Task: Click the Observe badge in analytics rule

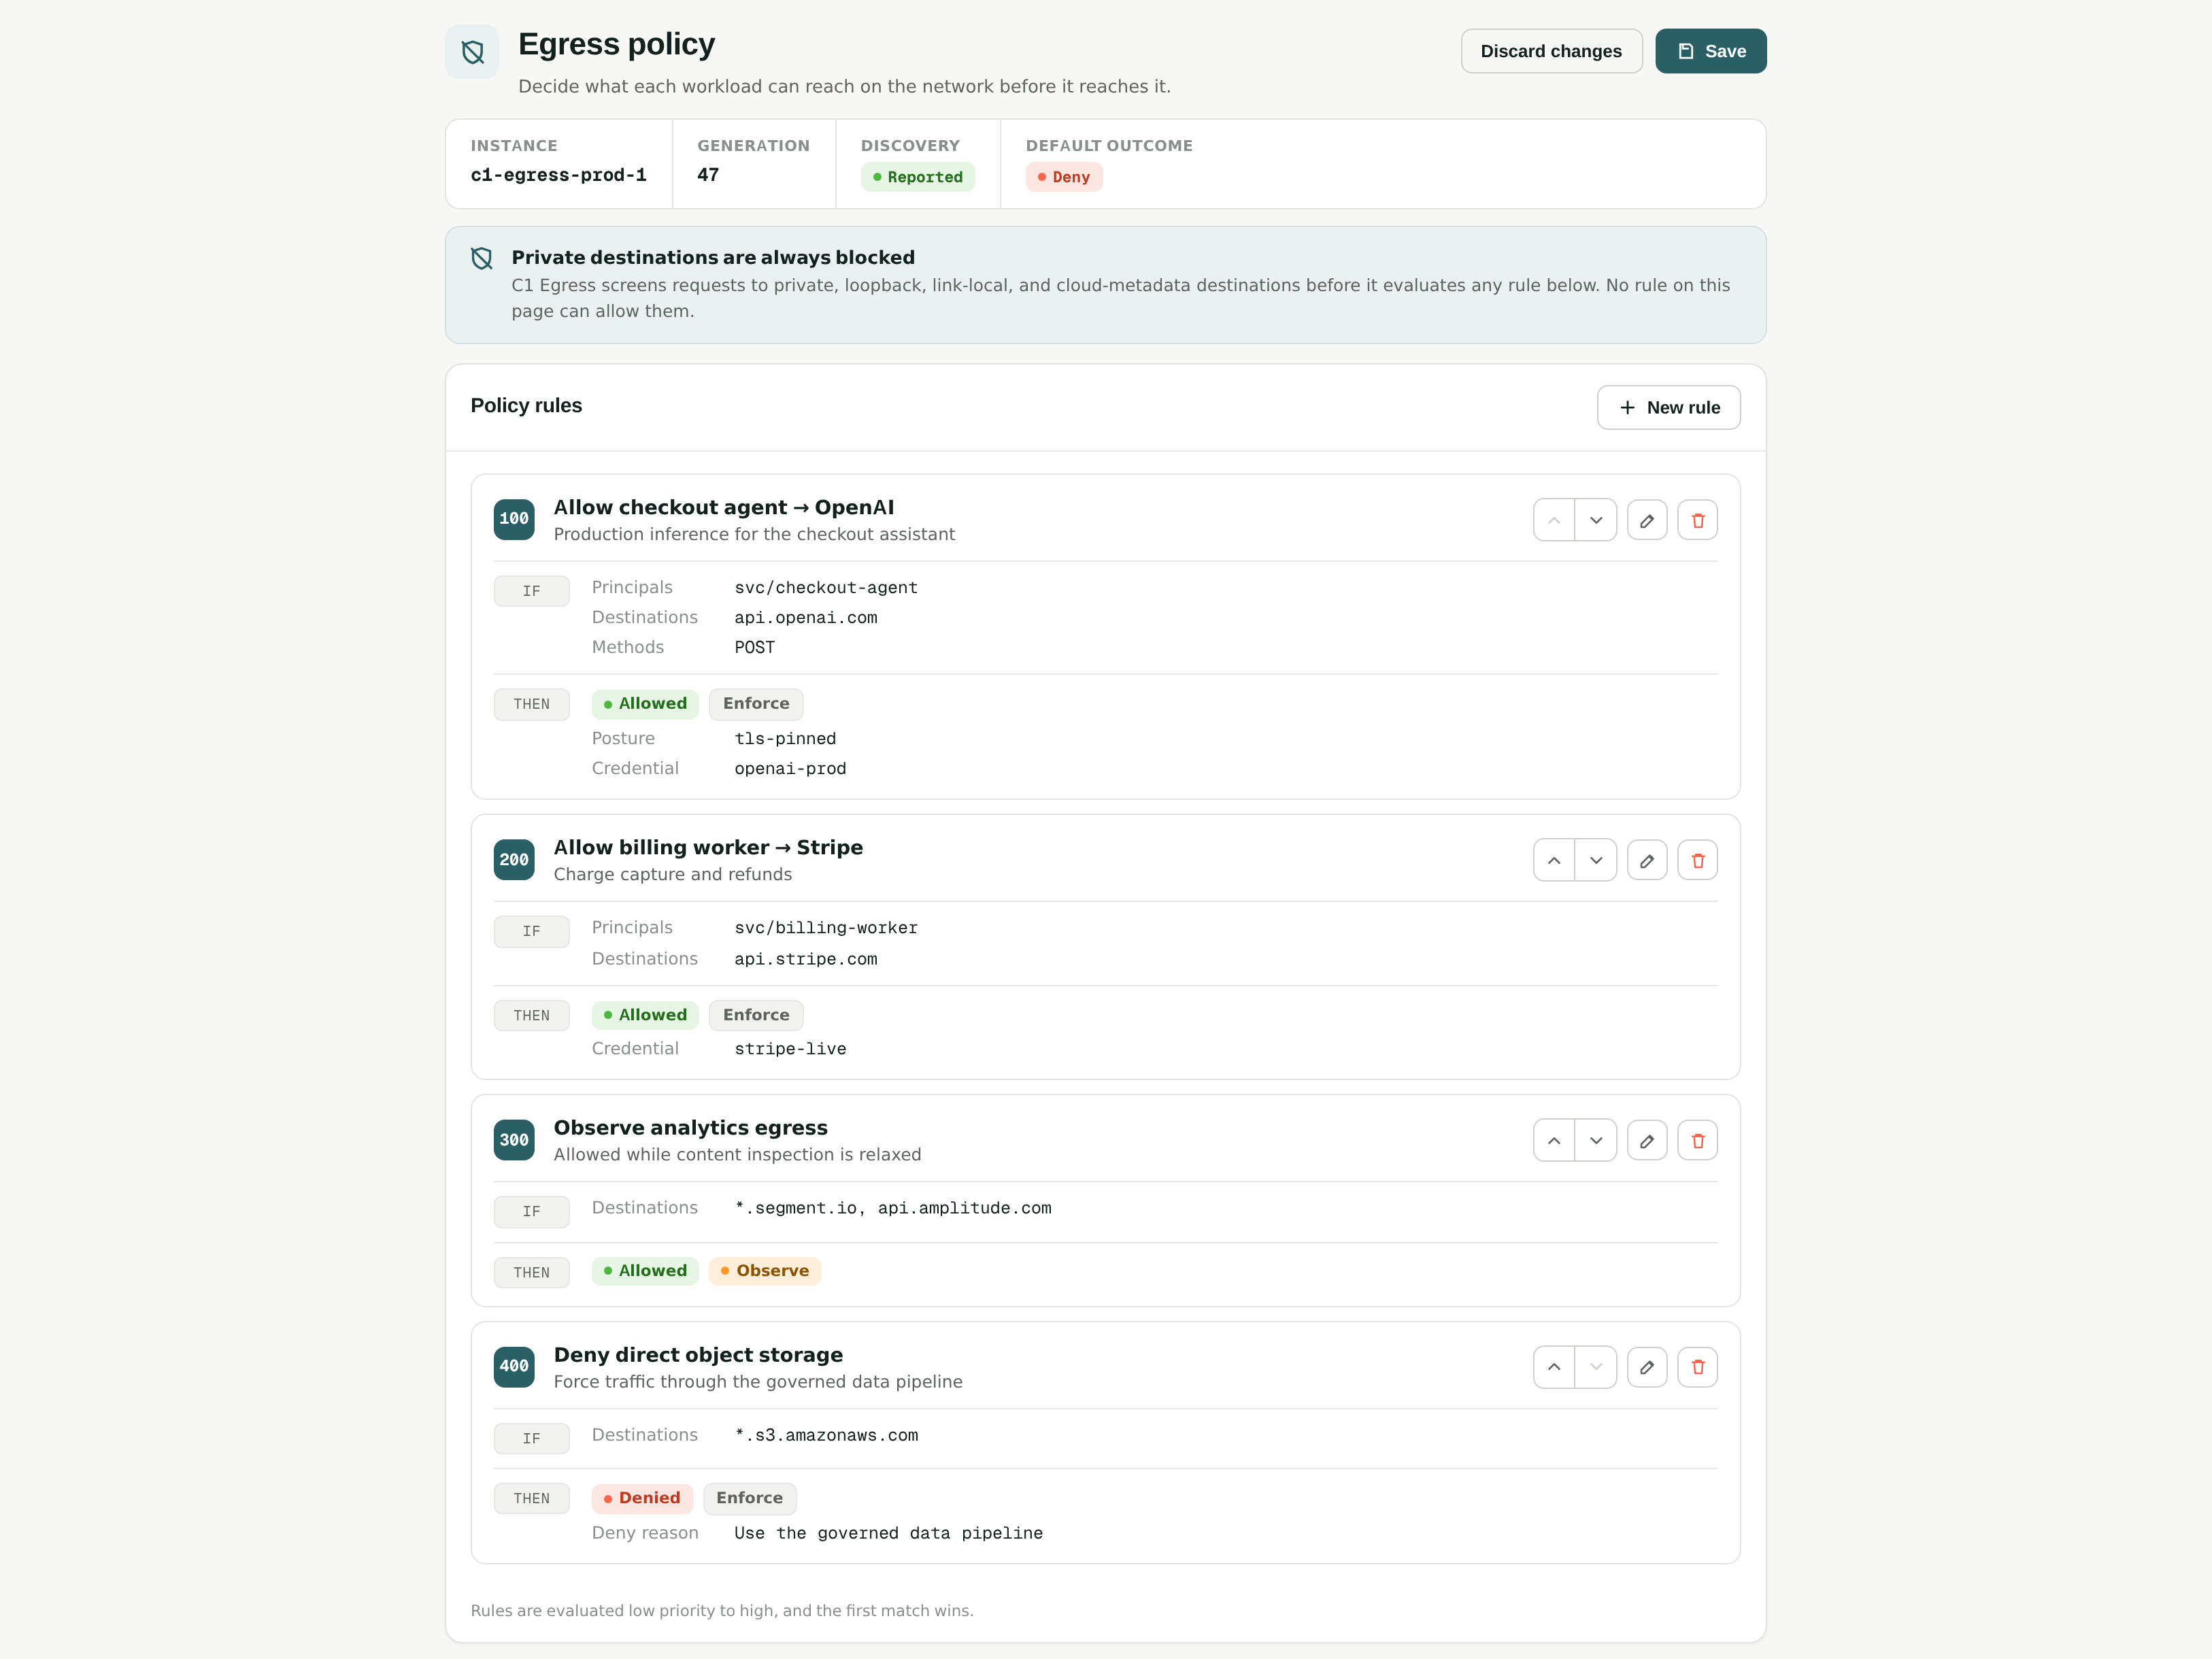Action: [765, 1271]
